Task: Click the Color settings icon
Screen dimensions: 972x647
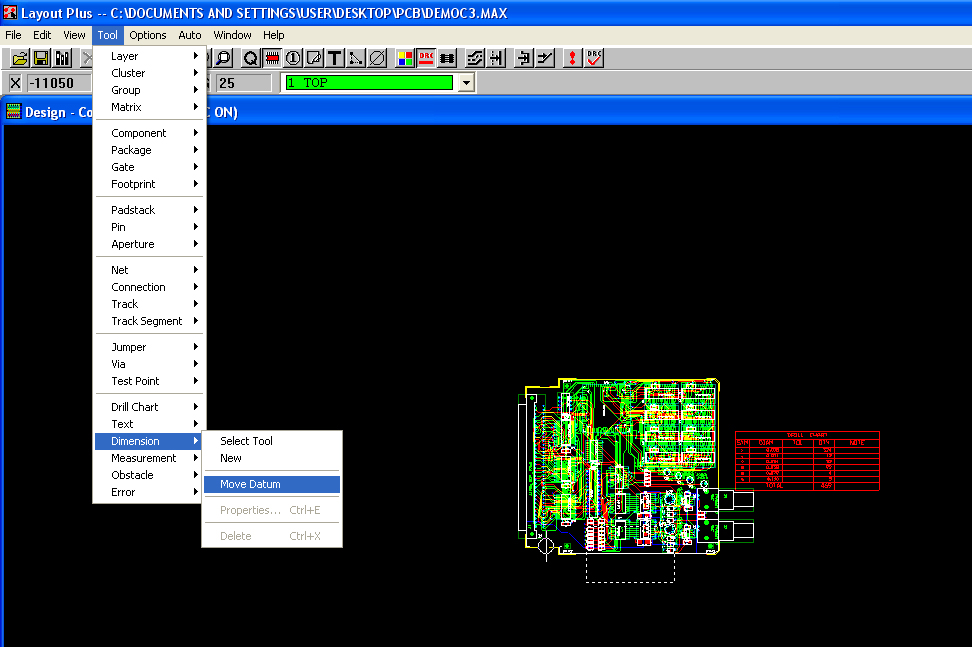Action: click(x=405, y=59)
